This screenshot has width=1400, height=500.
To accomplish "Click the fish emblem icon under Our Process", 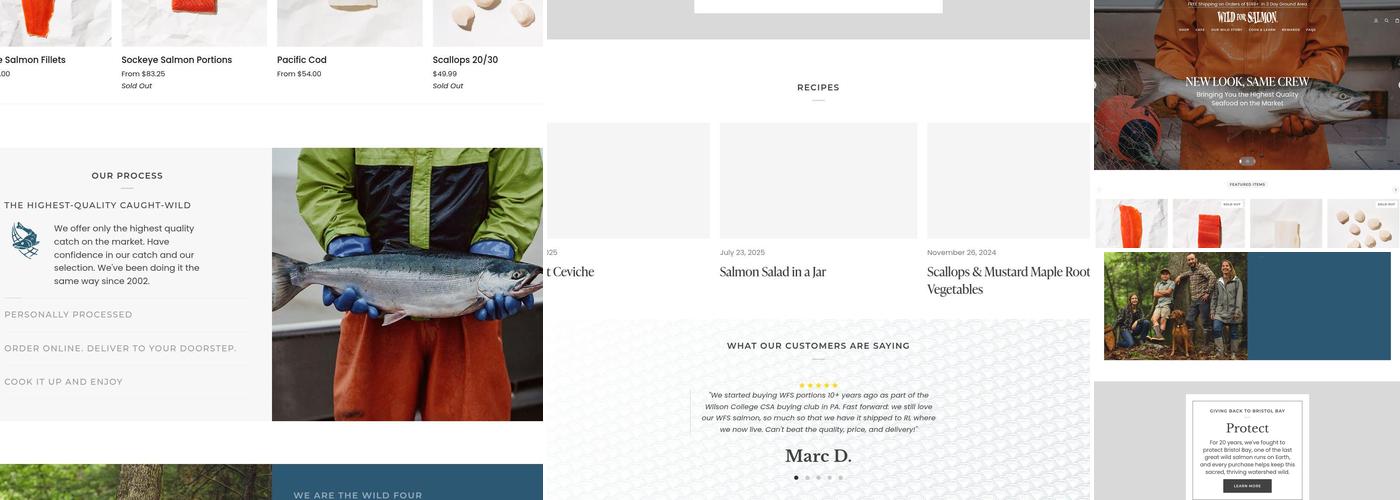I will pyautogui.click(x=26, y=241).
